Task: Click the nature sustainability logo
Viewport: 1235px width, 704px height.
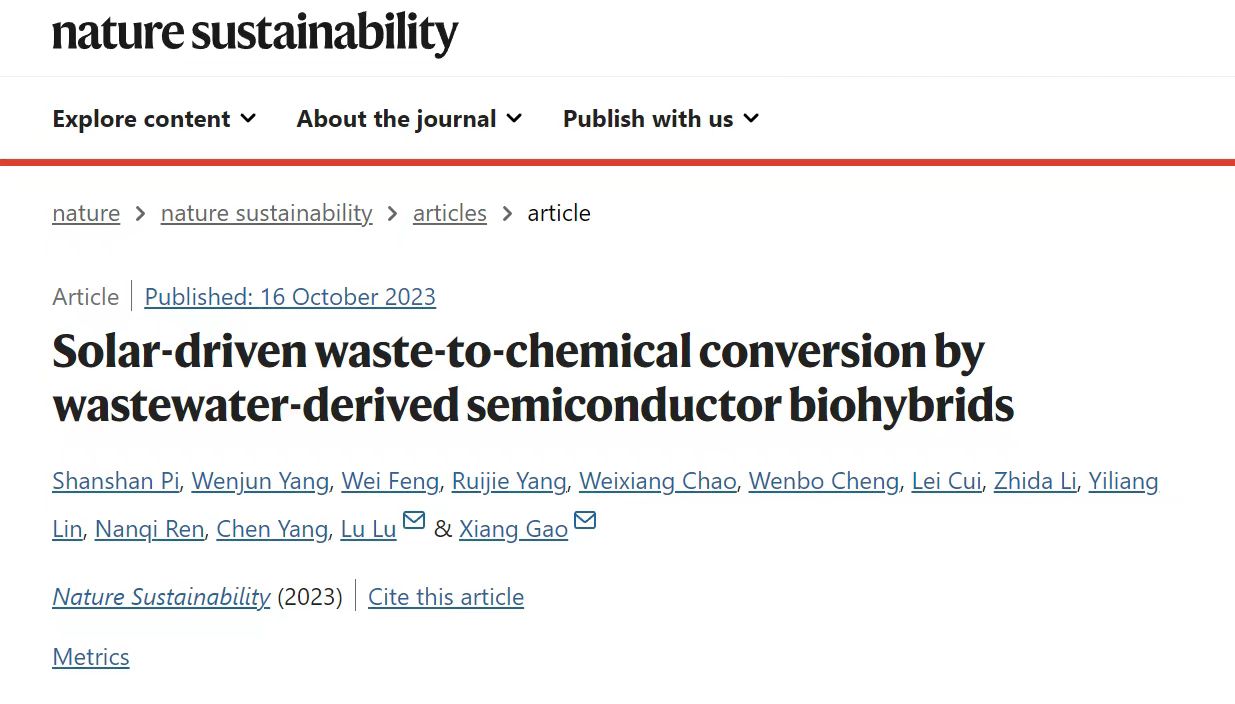Action: 255,33
